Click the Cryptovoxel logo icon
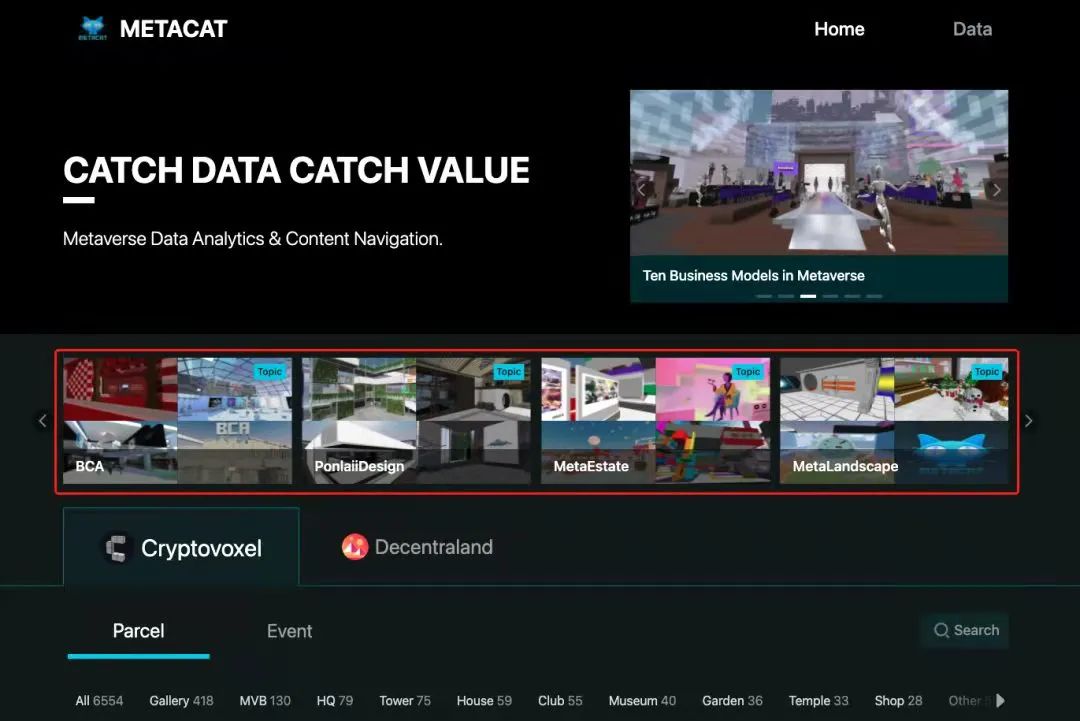 point(118,548)
